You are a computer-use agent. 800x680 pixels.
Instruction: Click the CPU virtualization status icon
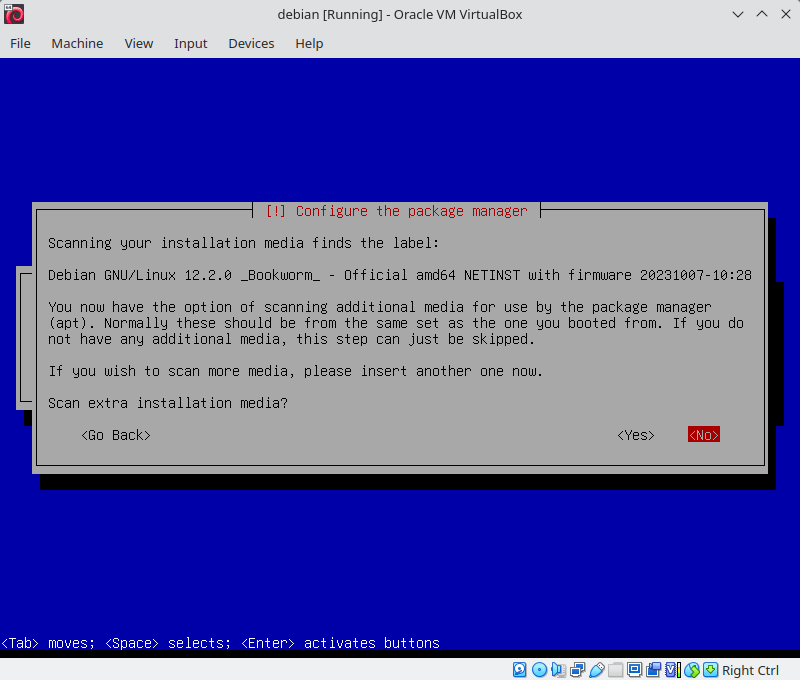[673, 670]
